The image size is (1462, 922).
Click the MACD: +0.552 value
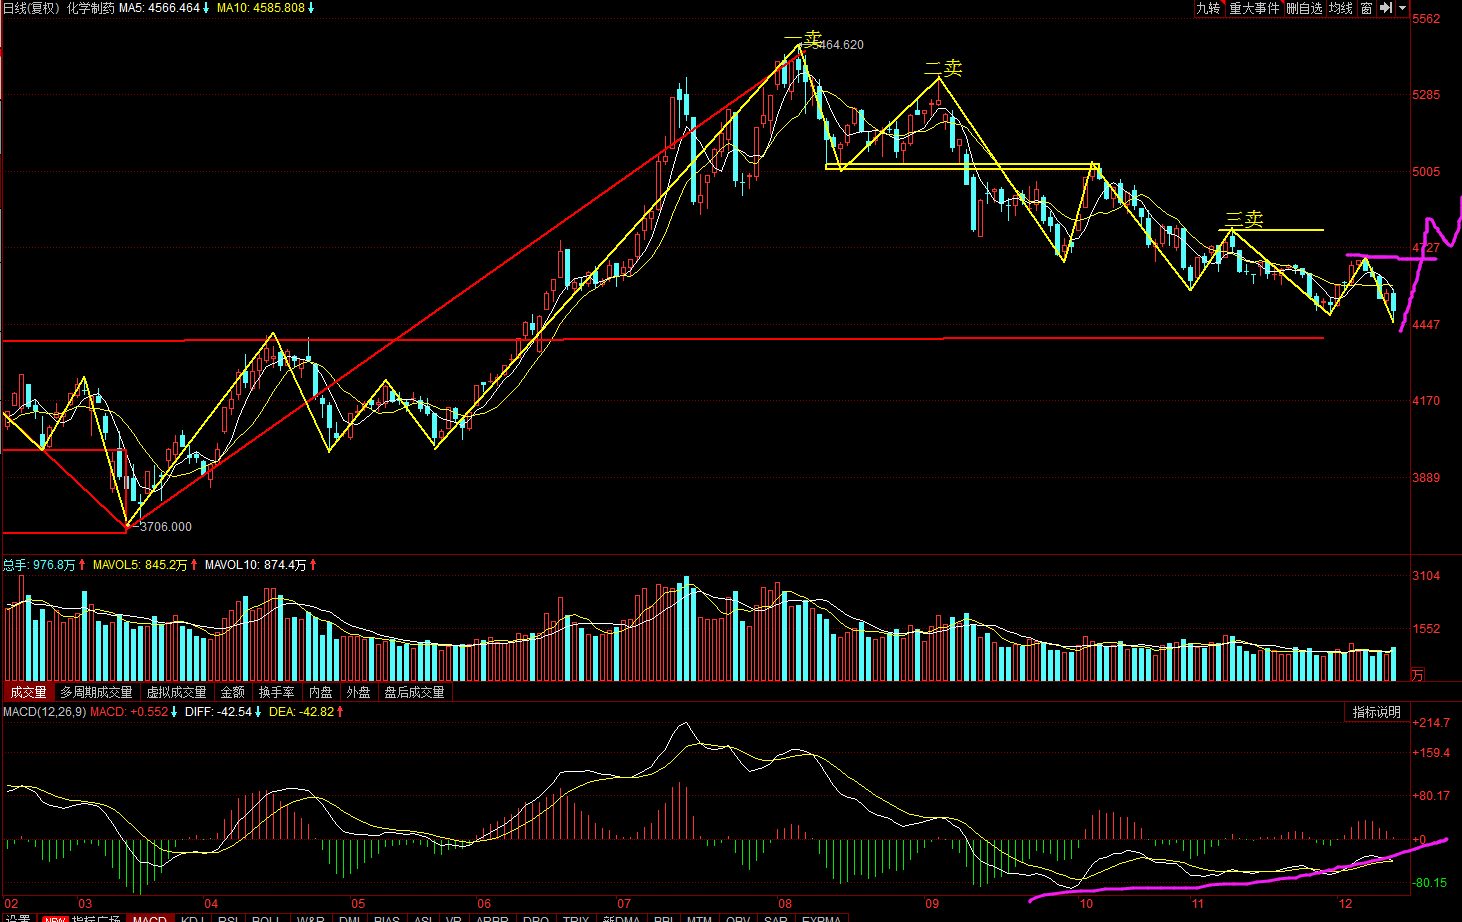[129, 712]
